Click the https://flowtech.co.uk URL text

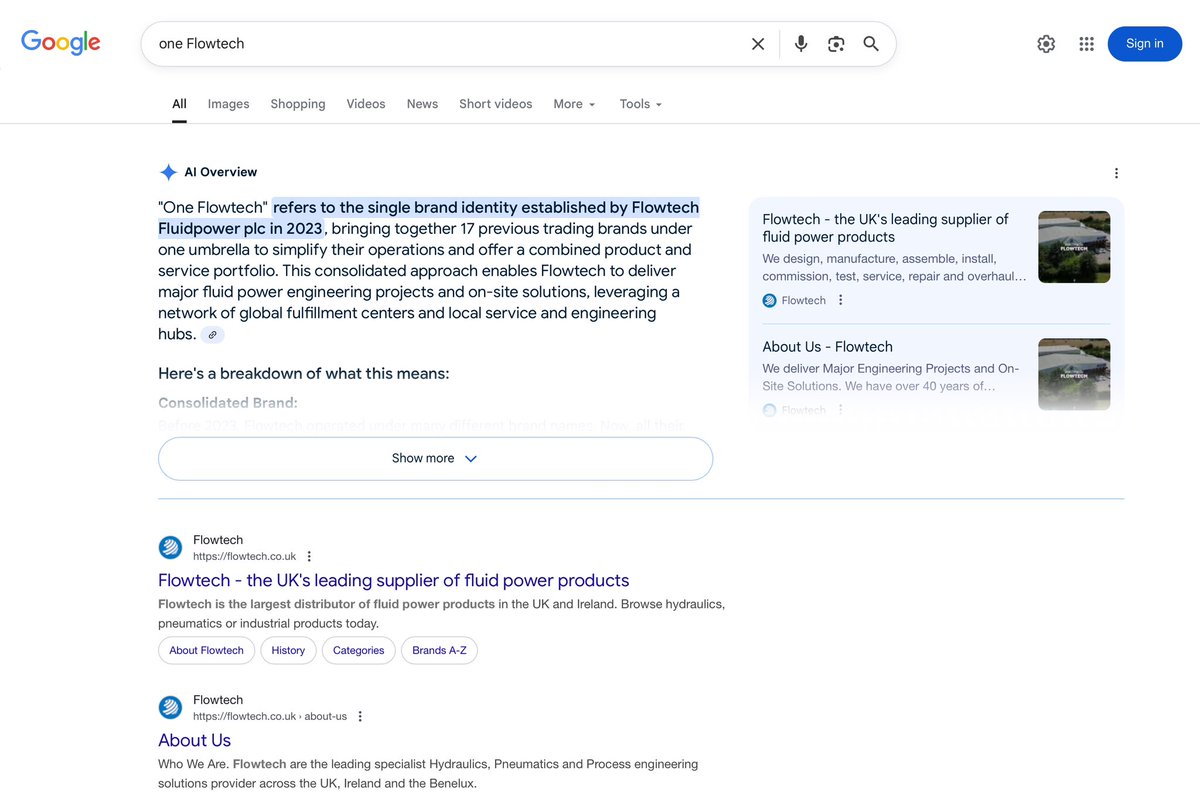244,557
